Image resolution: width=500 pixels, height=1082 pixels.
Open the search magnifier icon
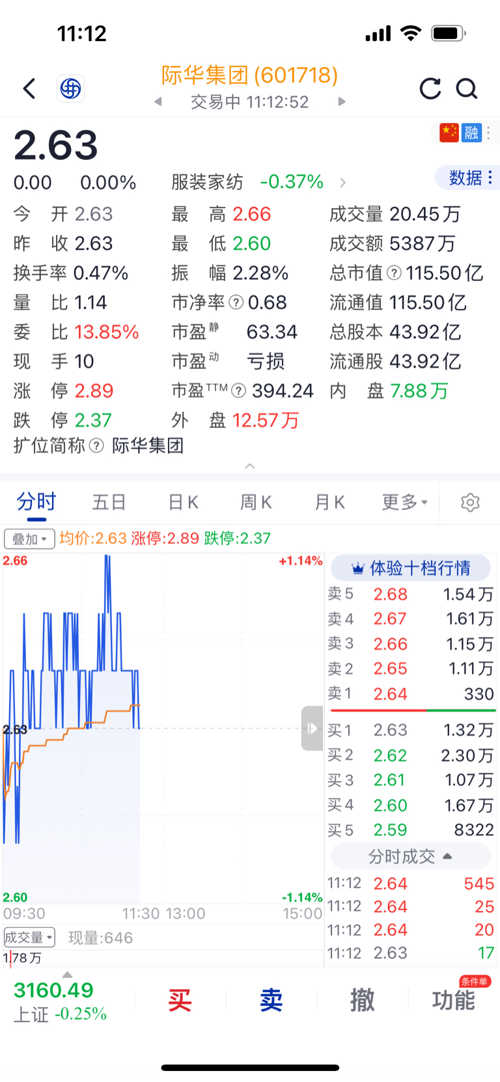(x=467, y=88)
